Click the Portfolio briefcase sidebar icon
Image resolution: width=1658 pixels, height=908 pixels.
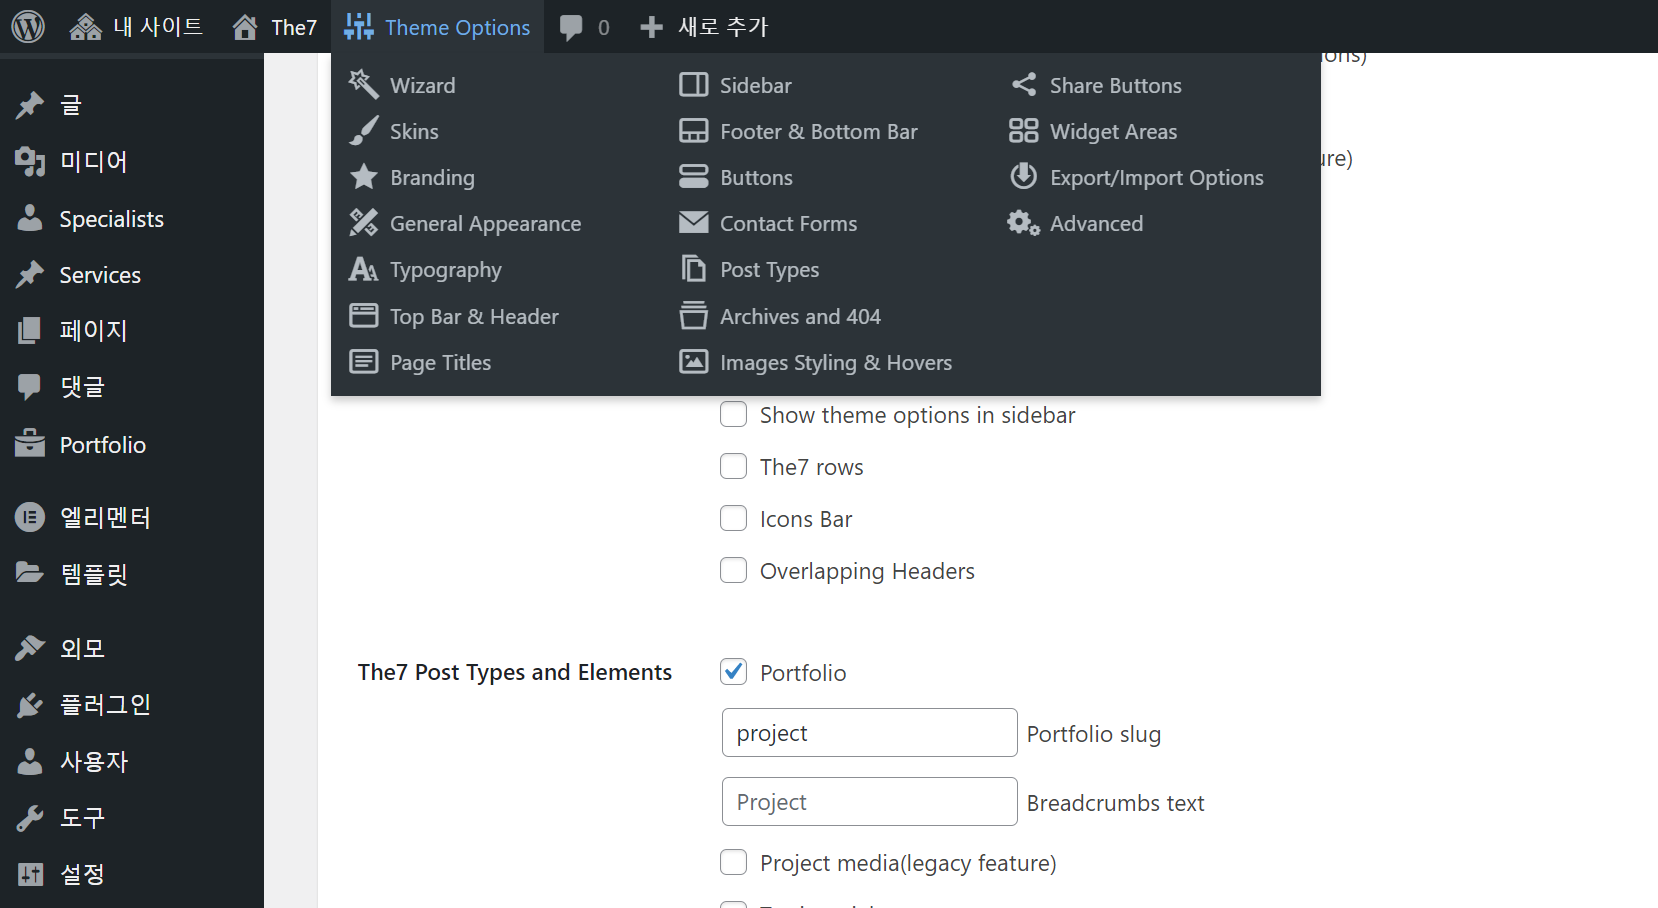[30, 443]
